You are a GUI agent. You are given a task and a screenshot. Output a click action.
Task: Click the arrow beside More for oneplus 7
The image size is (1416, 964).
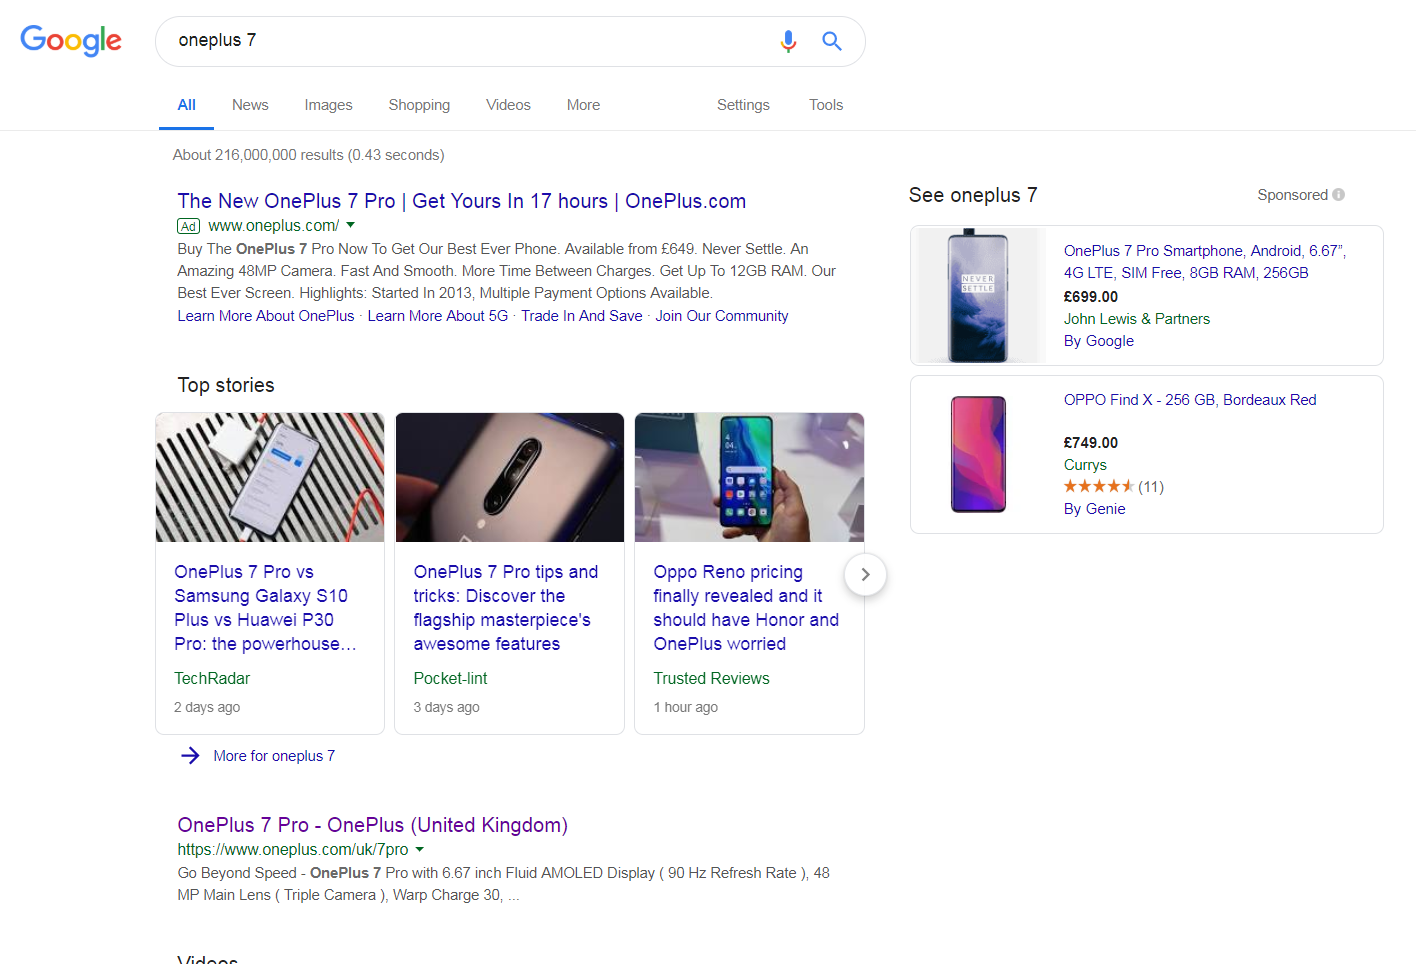pos(190,756)
